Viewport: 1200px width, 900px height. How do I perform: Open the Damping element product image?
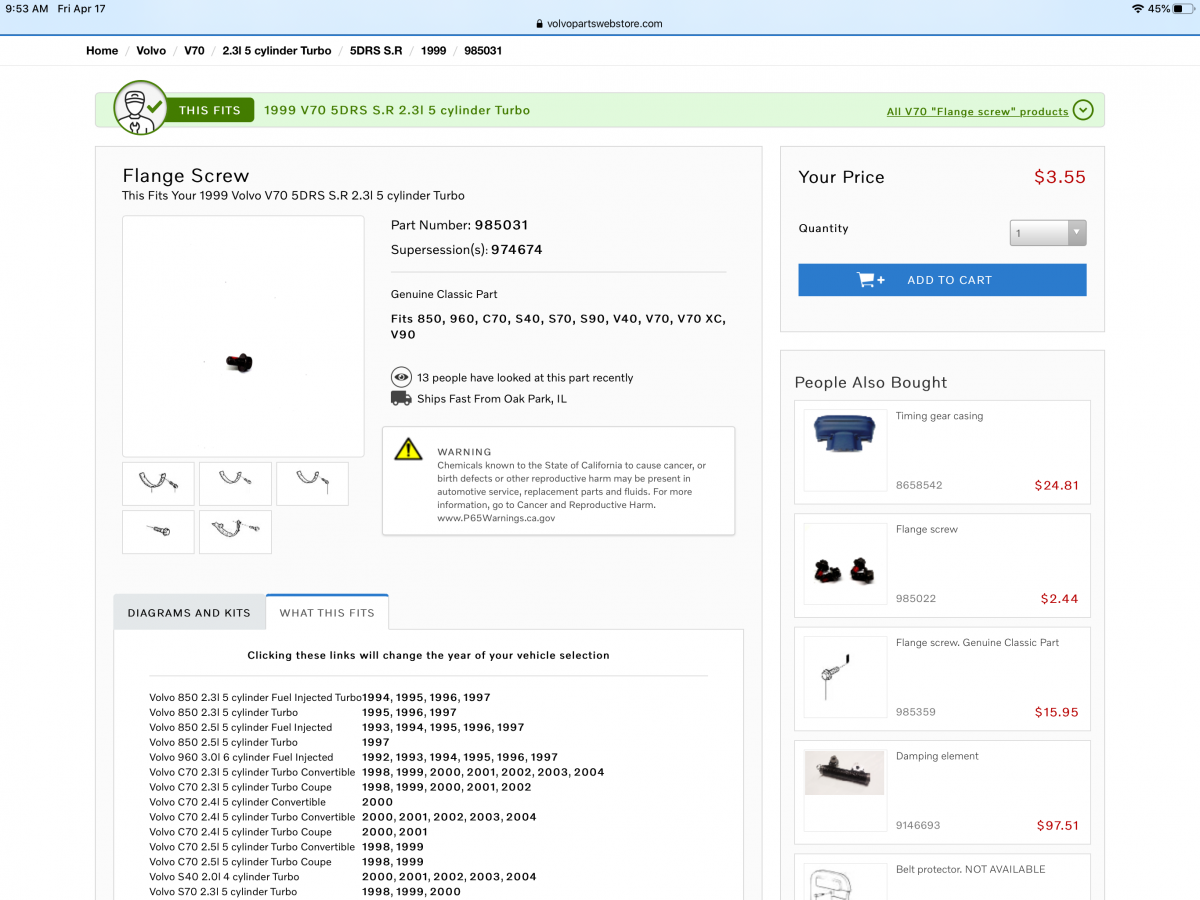coord(845,790)
